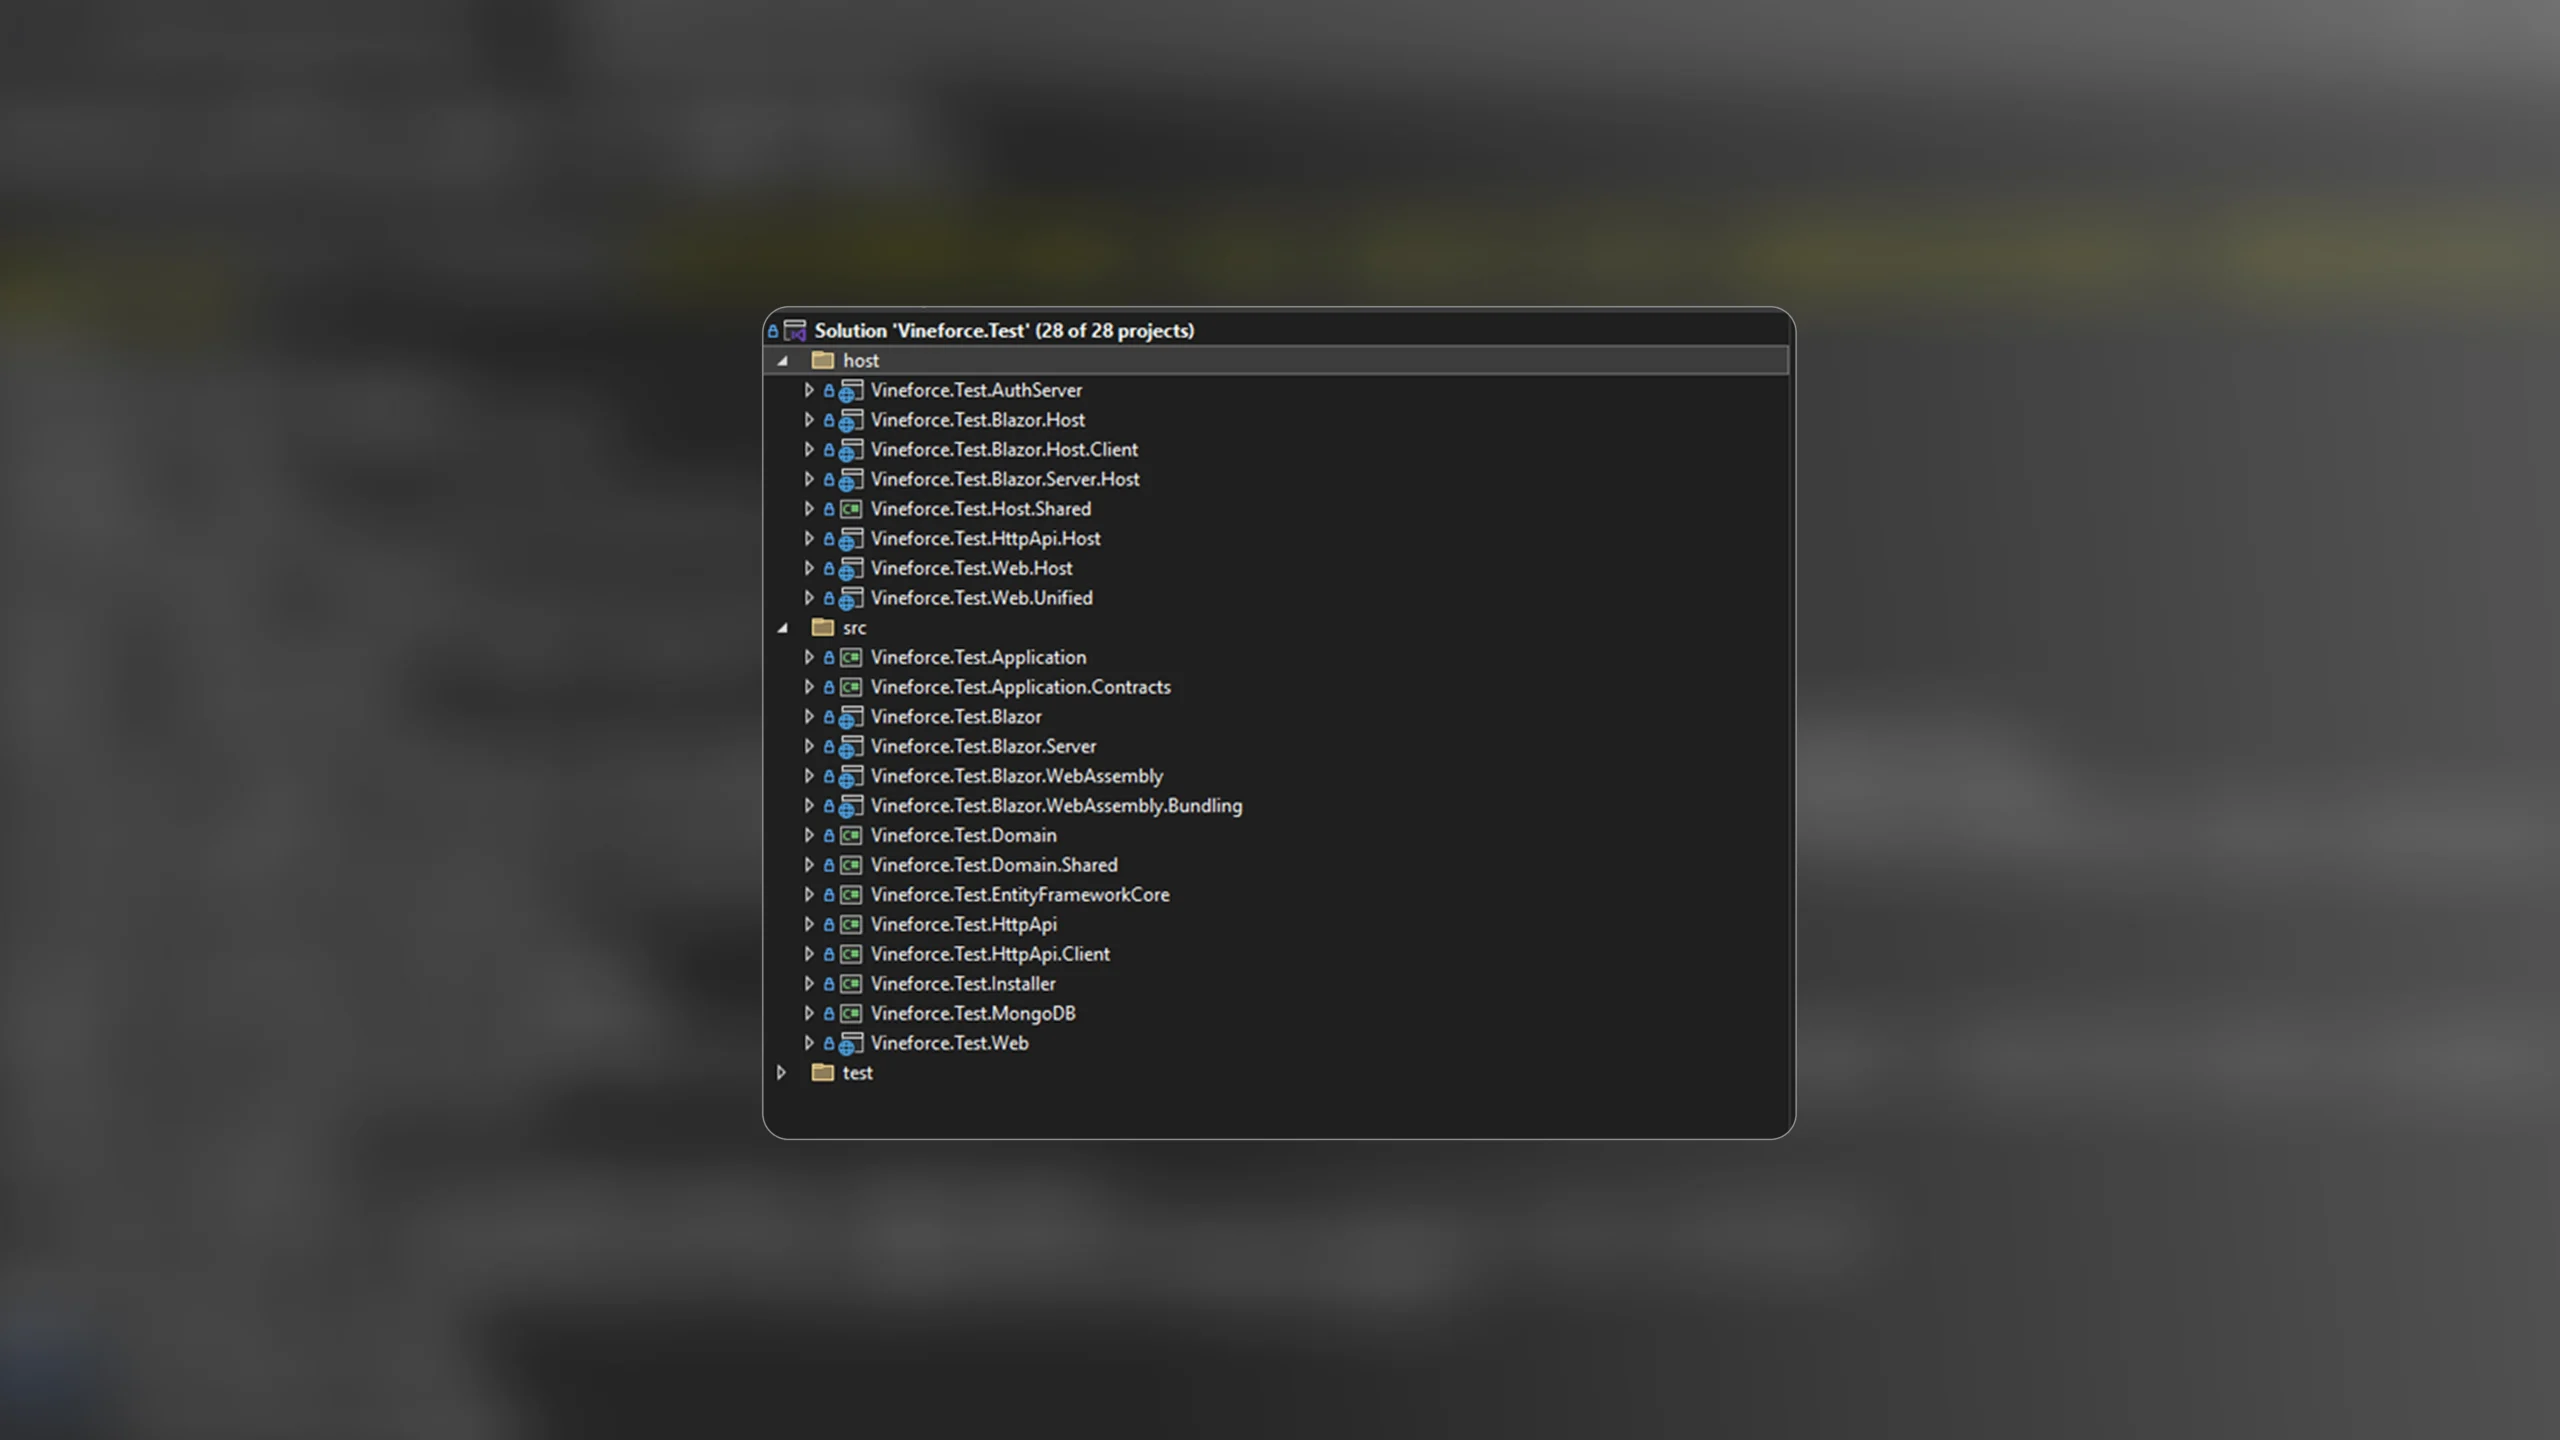Click the C# project icon of Vineforce.Test.Application.Contracts
2560x1440 pixels.
pyautogui.click(x=851, y=687)
